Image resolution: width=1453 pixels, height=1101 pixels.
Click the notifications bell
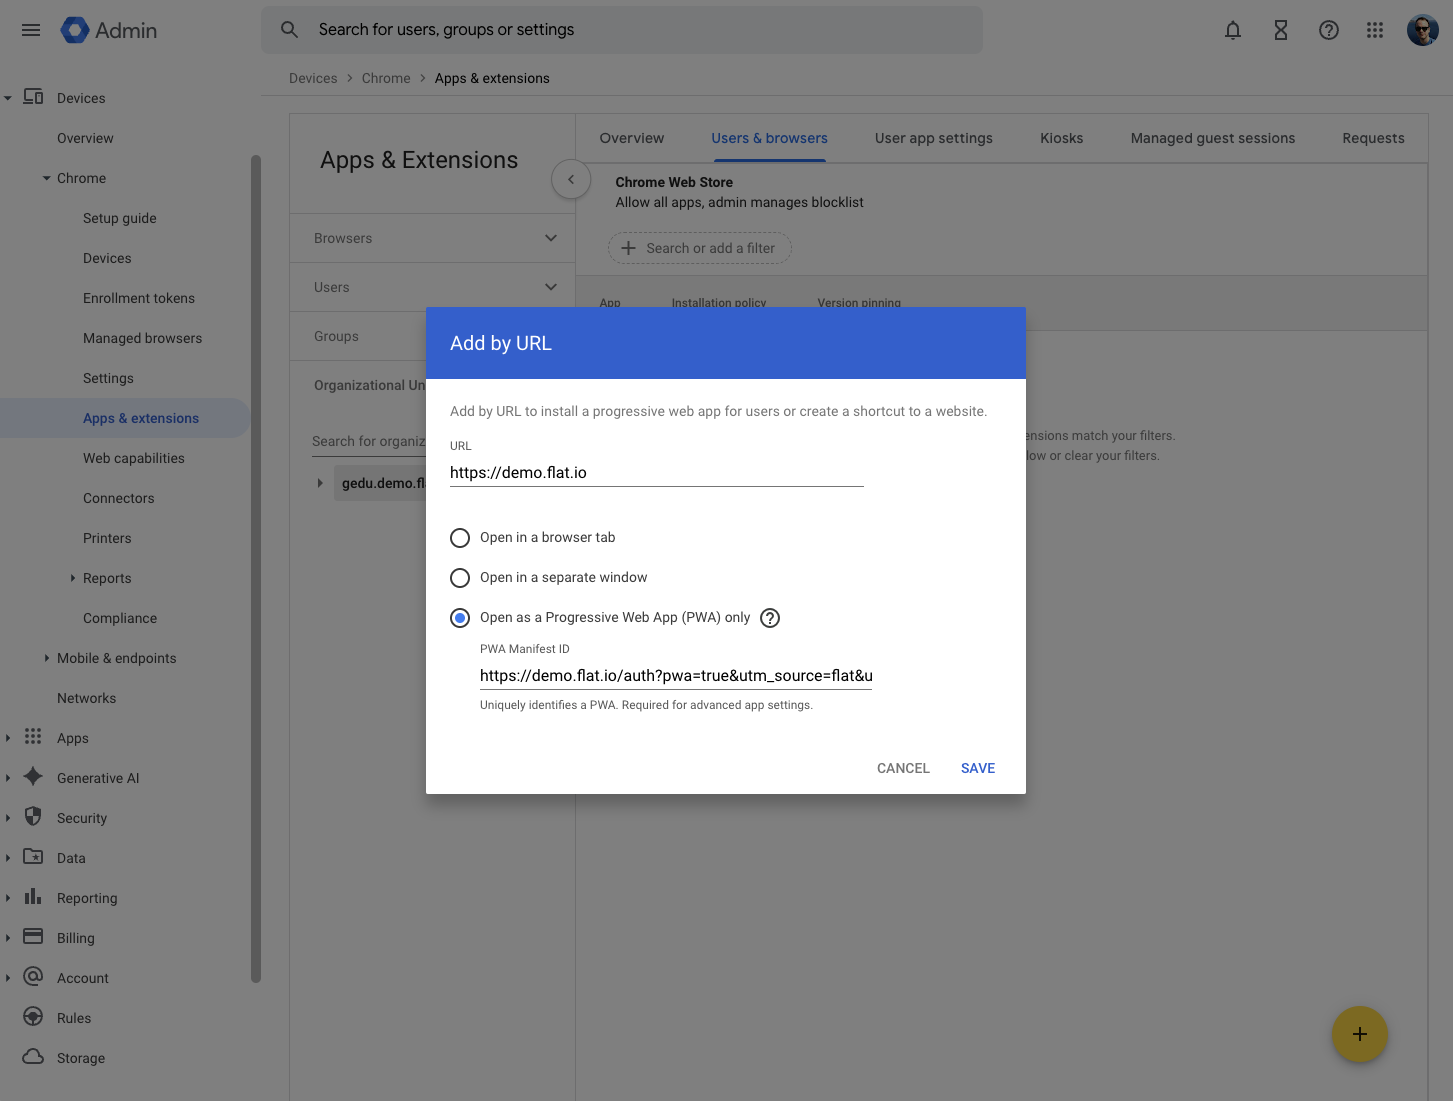(1233, 30)
